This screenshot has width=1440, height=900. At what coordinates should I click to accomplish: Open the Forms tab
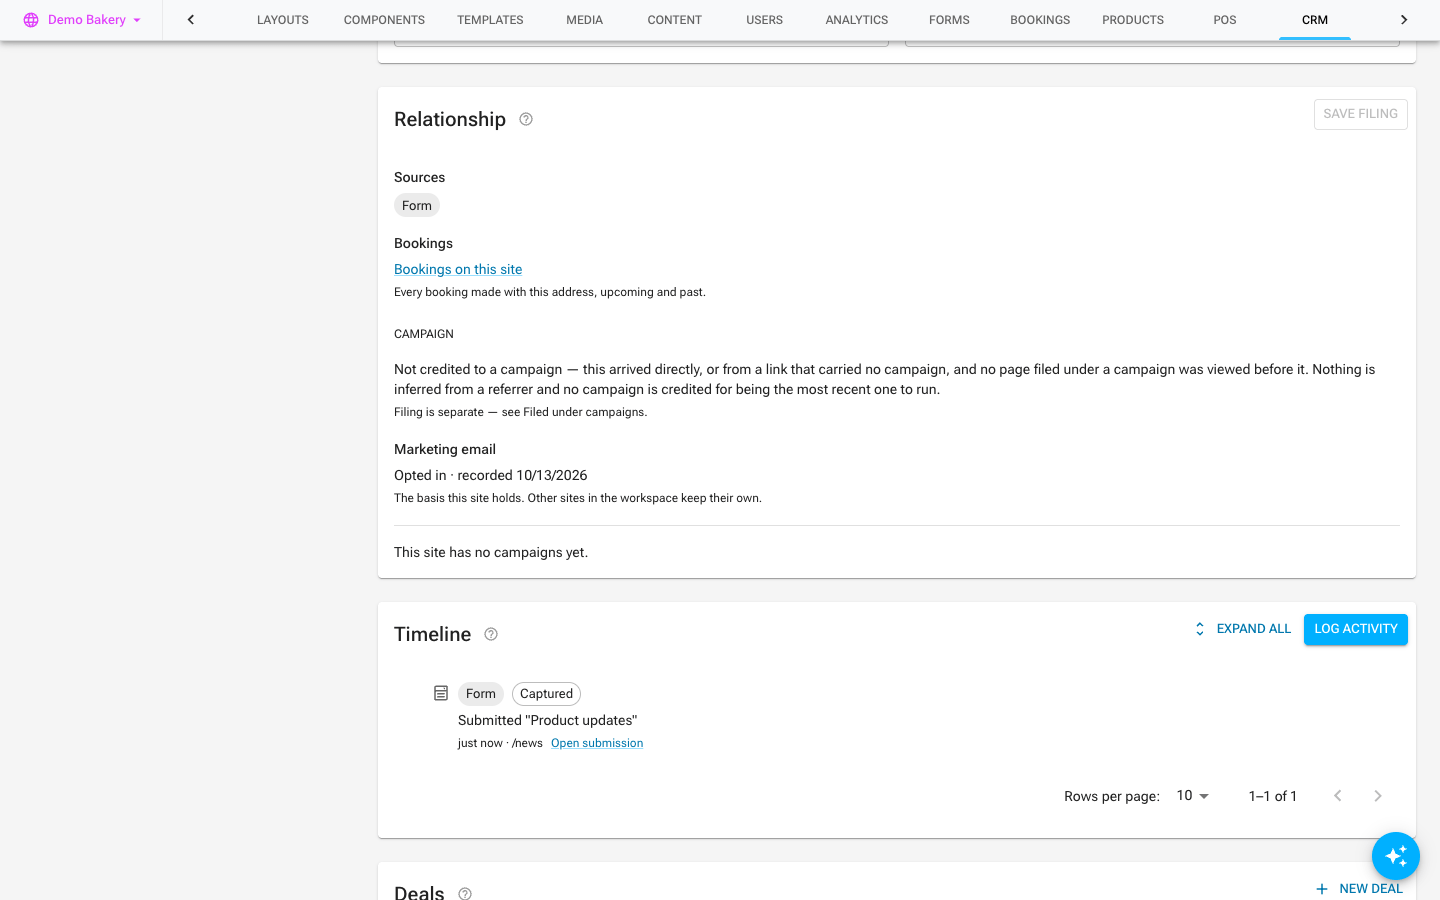pos(949,20)
